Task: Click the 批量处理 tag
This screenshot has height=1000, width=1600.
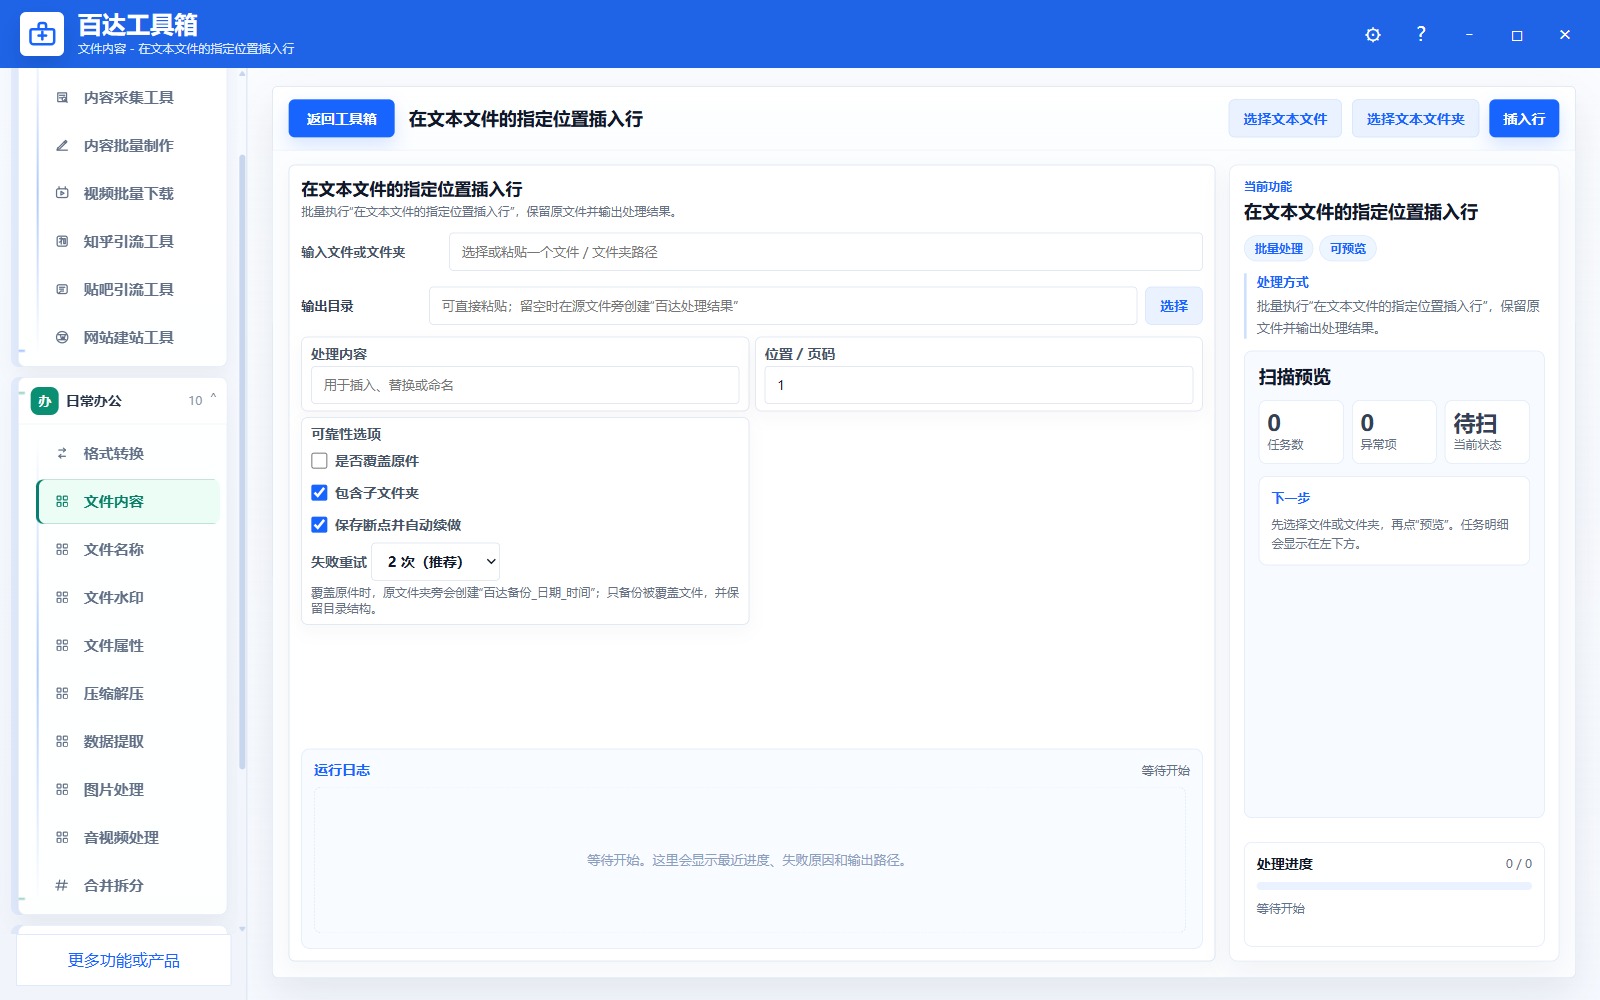Action: [x=1279, y=249]
